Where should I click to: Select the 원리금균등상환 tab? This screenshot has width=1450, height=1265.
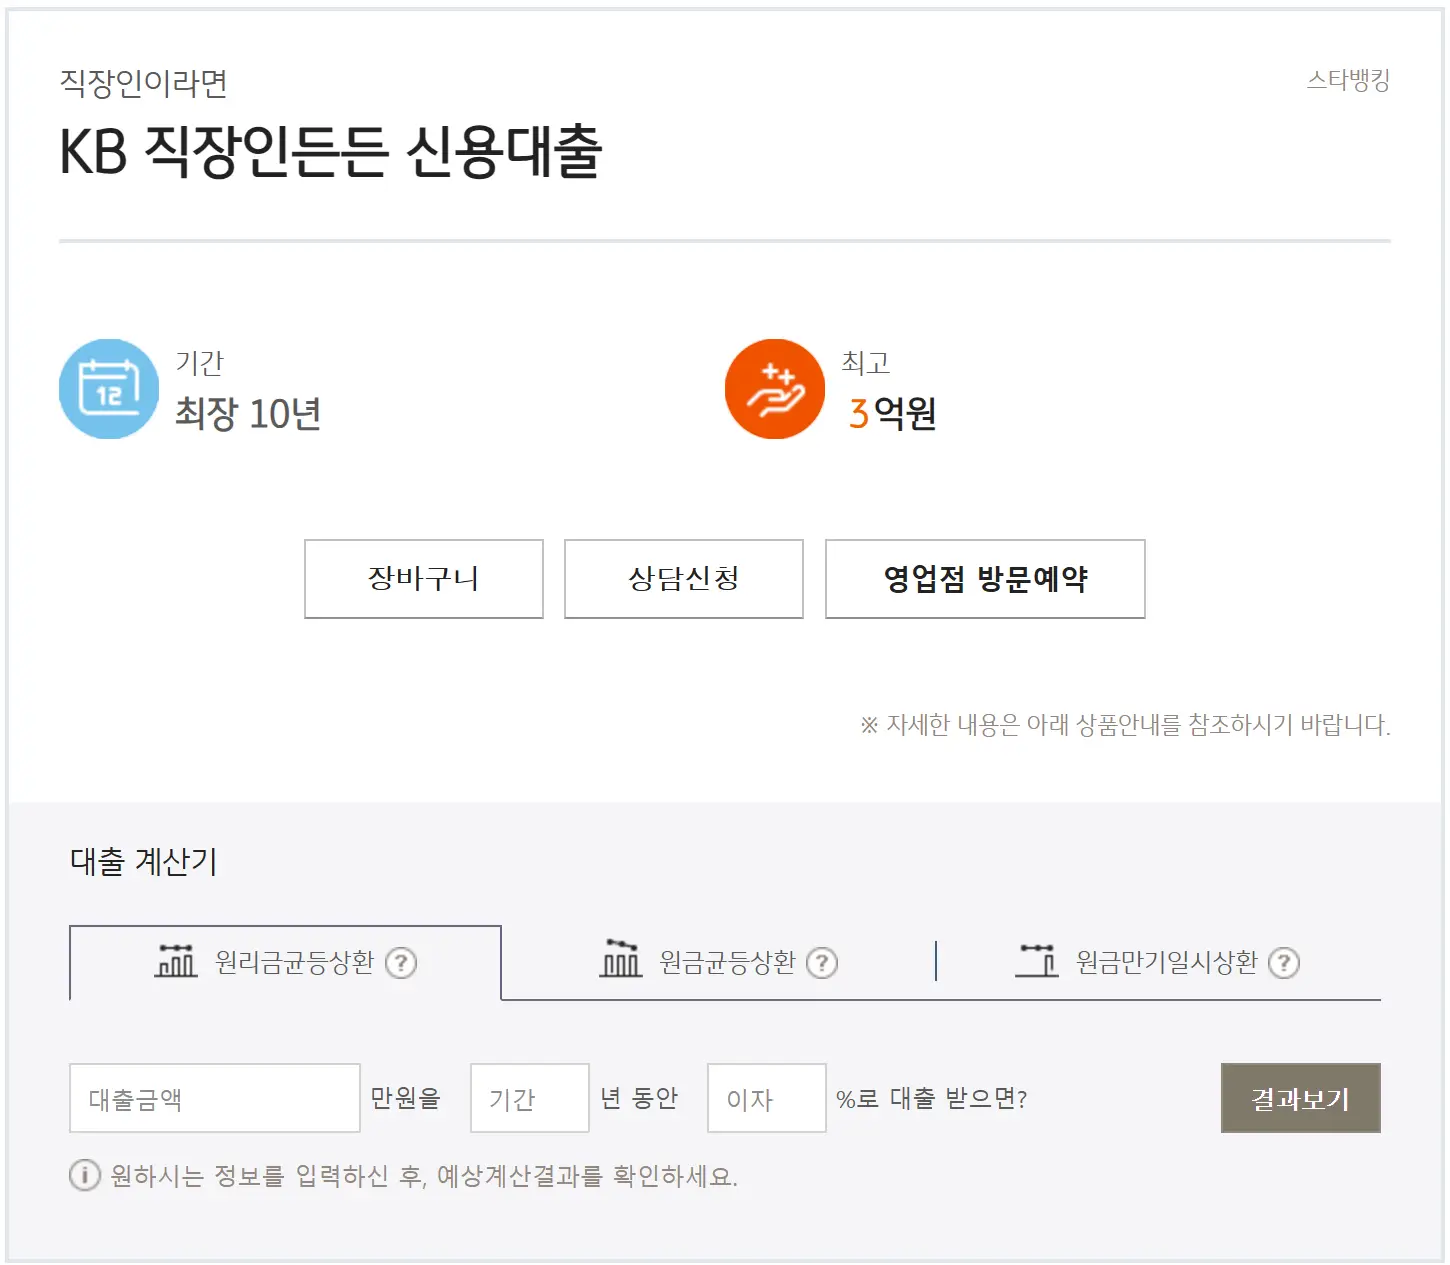click(285, 962)
